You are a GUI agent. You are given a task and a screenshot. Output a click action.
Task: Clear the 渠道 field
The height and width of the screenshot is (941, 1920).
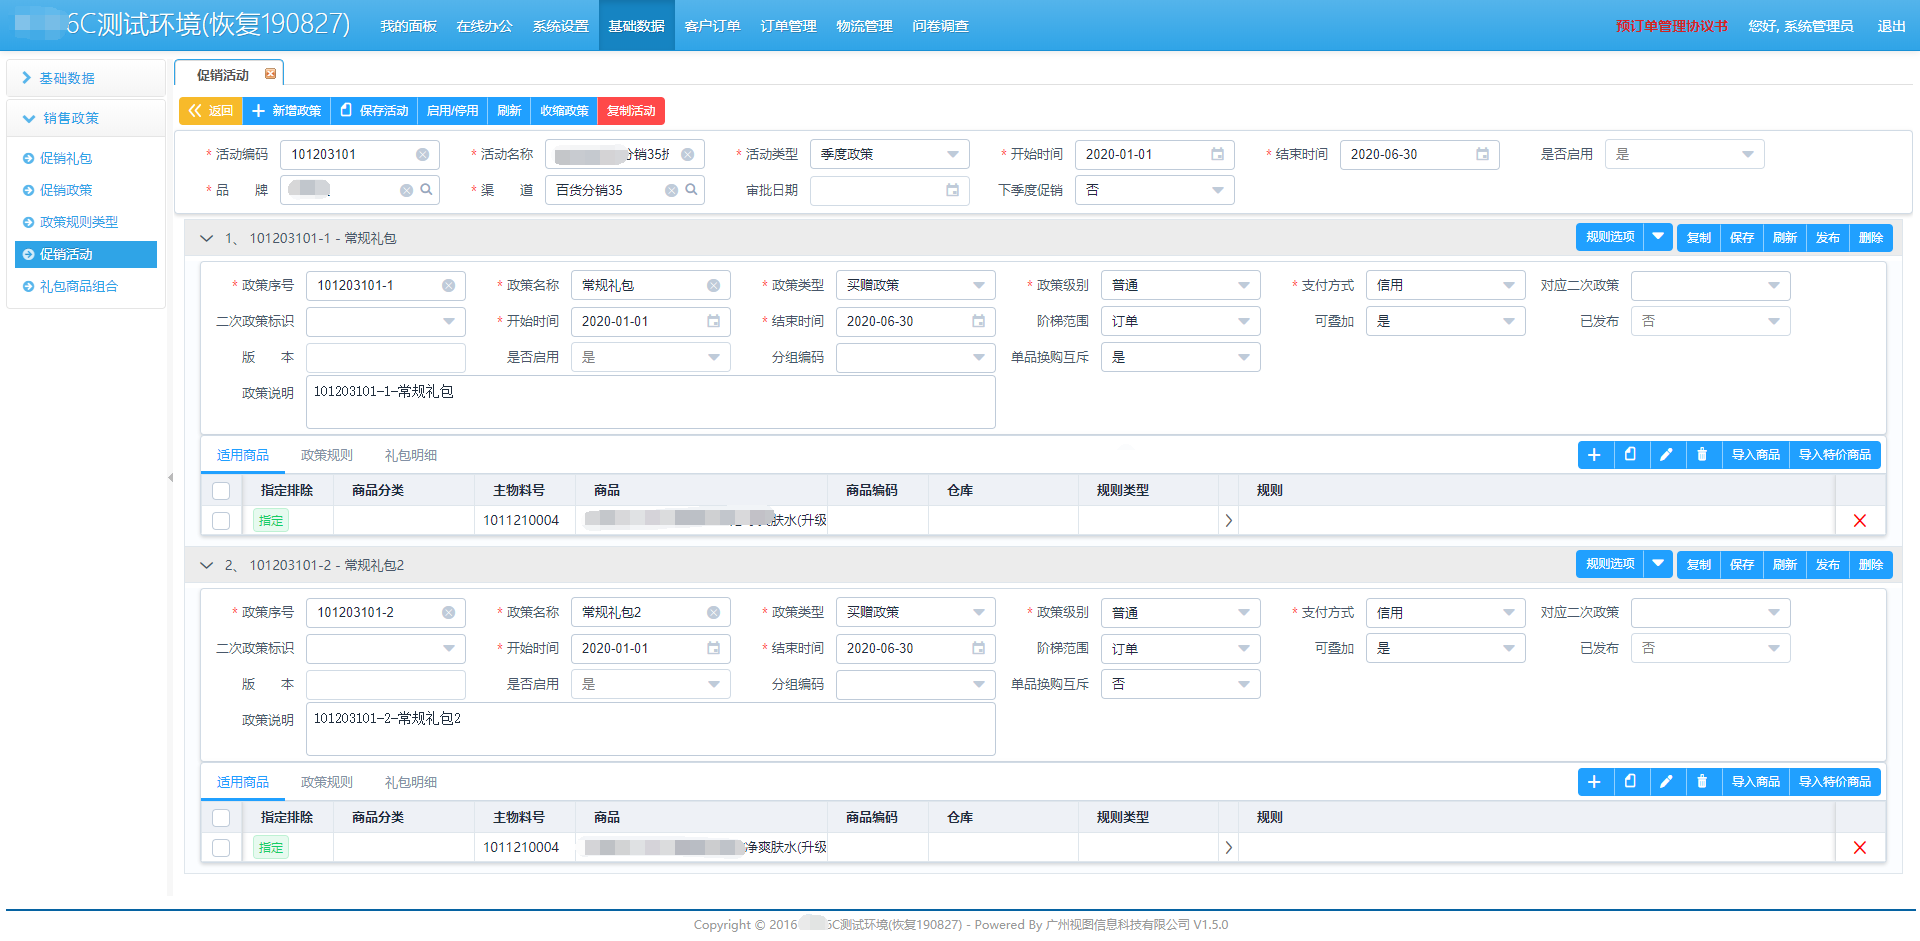point(671,190)
